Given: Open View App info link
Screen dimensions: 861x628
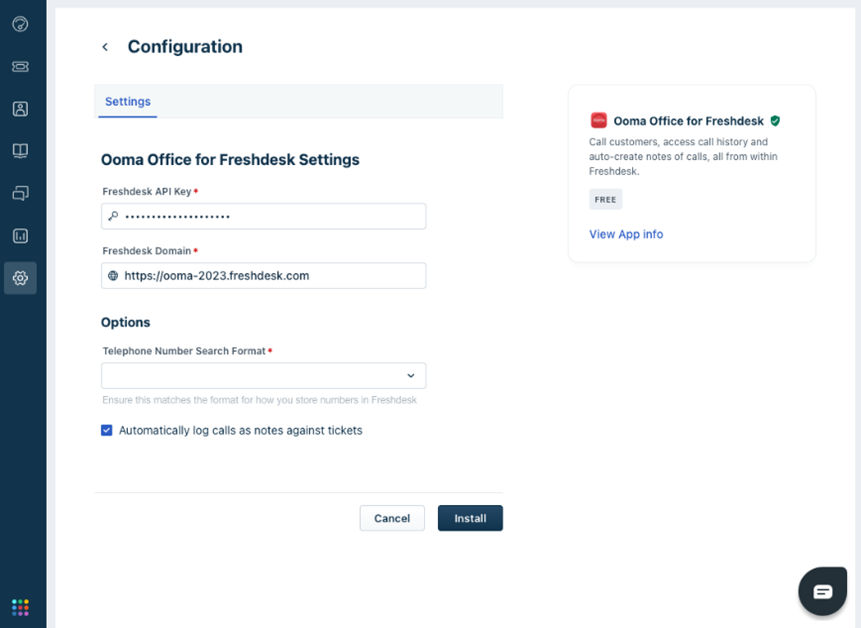Looking at the screenshot, I should [625, 233].
